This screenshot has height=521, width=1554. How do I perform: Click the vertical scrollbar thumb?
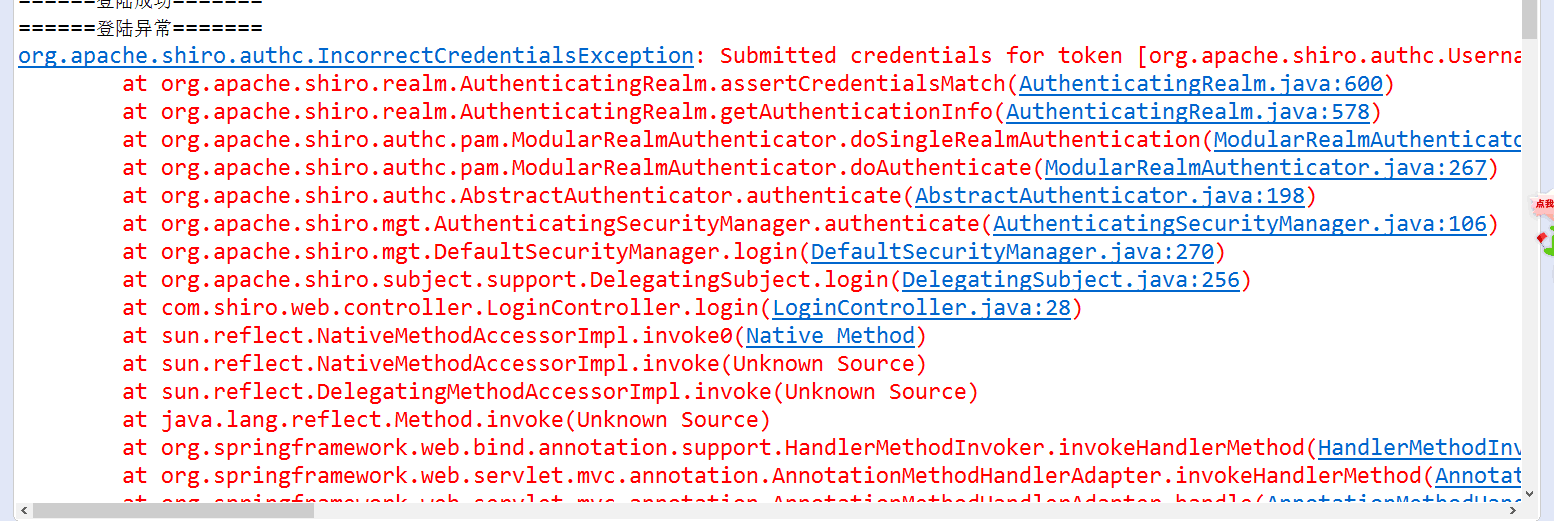1528,20
